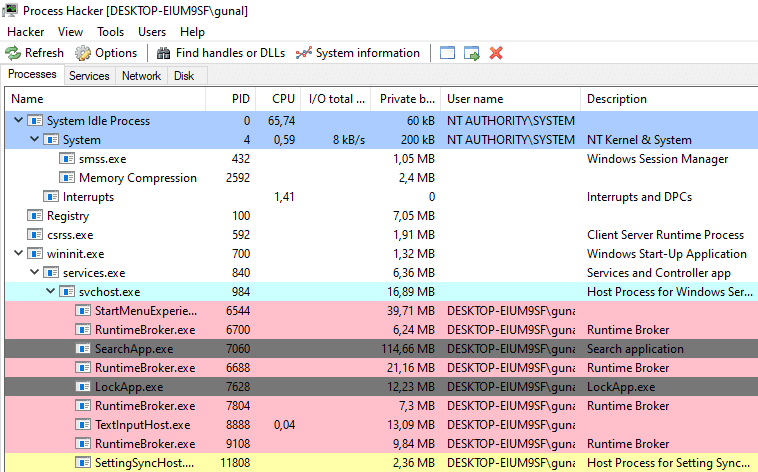Open System information graph icon
Viewport: 758px width, 472px height.
(x=304, y=53)
